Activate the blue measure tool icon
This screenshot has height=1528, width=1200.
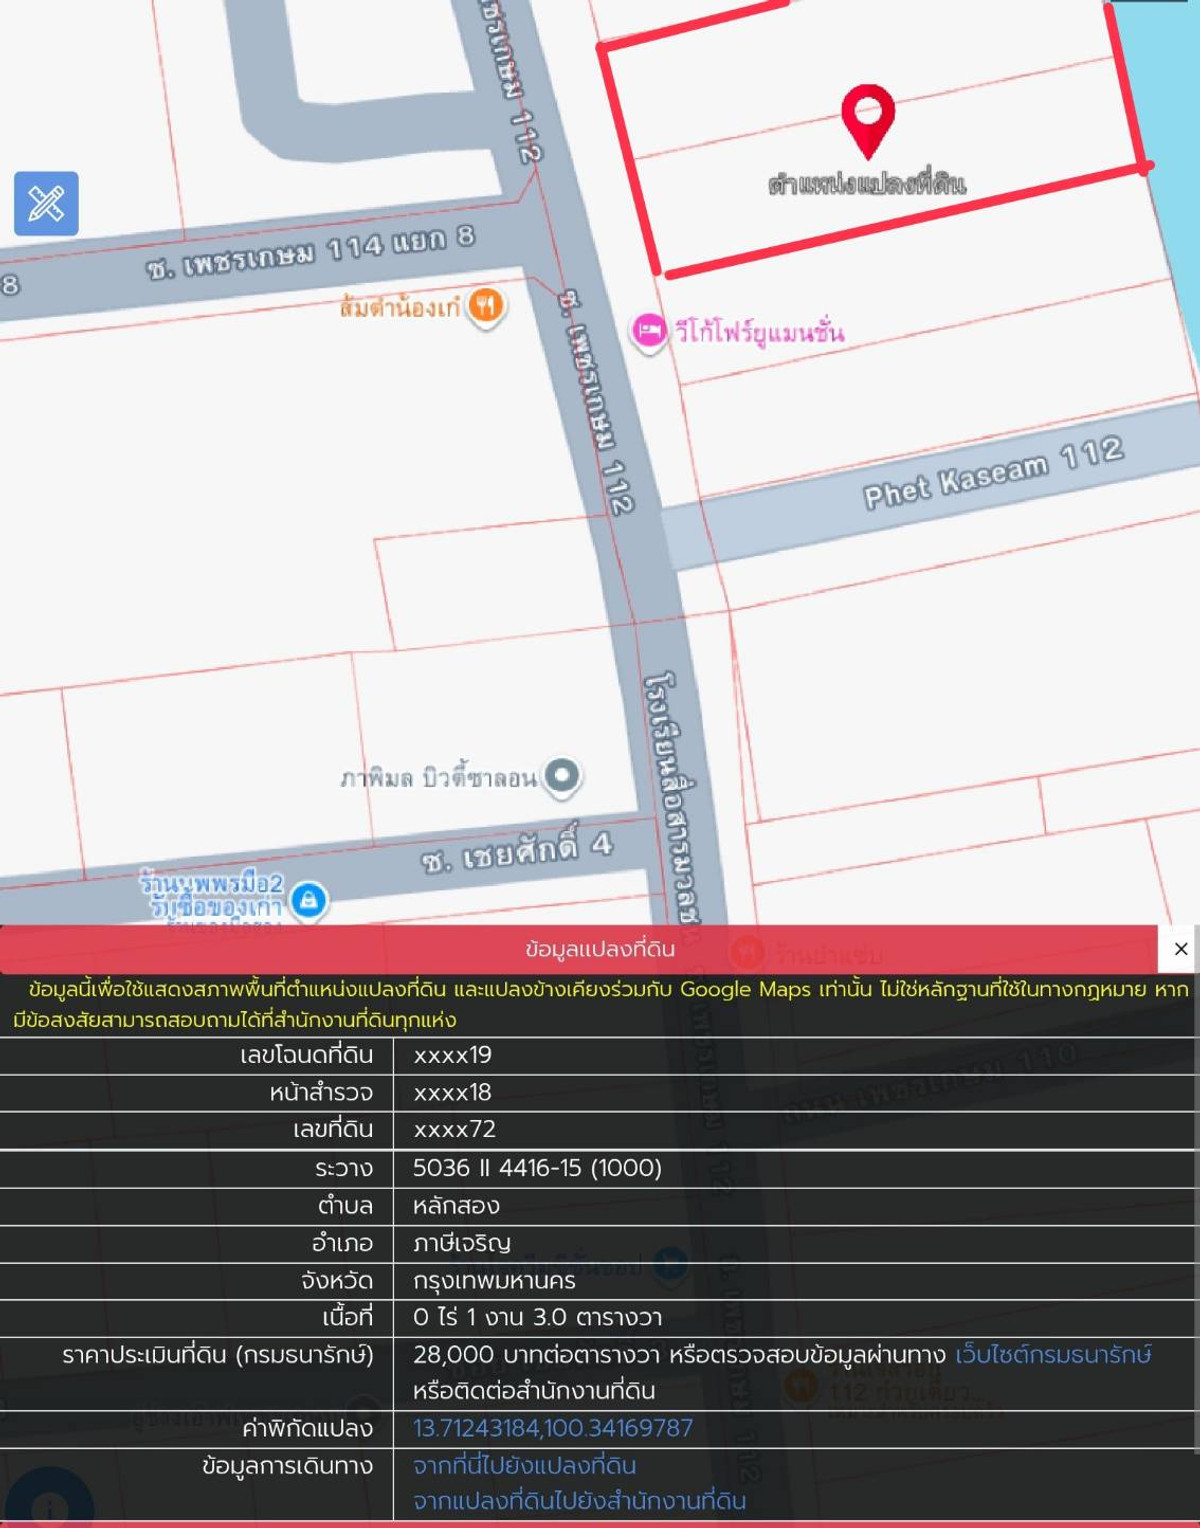46,204
